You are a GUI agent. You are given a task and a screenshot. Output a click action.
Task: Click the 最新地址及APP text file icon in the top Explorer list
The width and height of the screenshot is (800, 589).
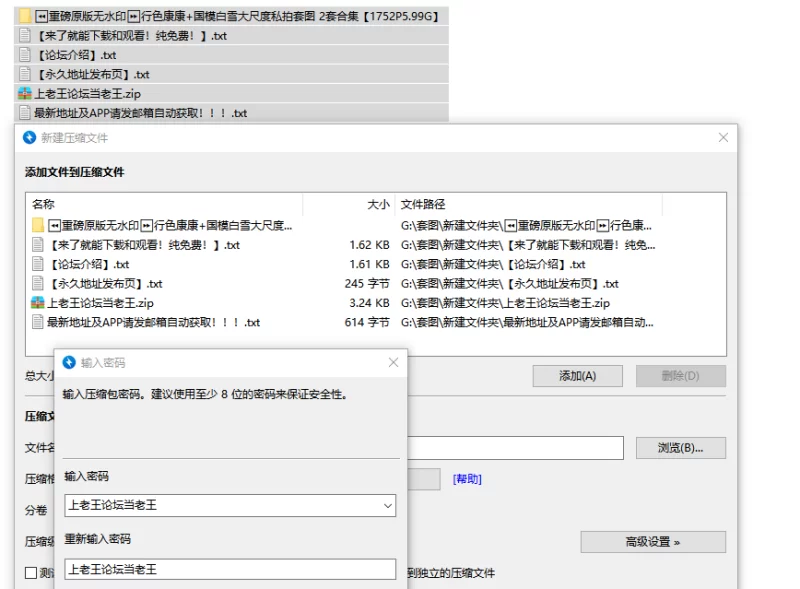[25, 113]
